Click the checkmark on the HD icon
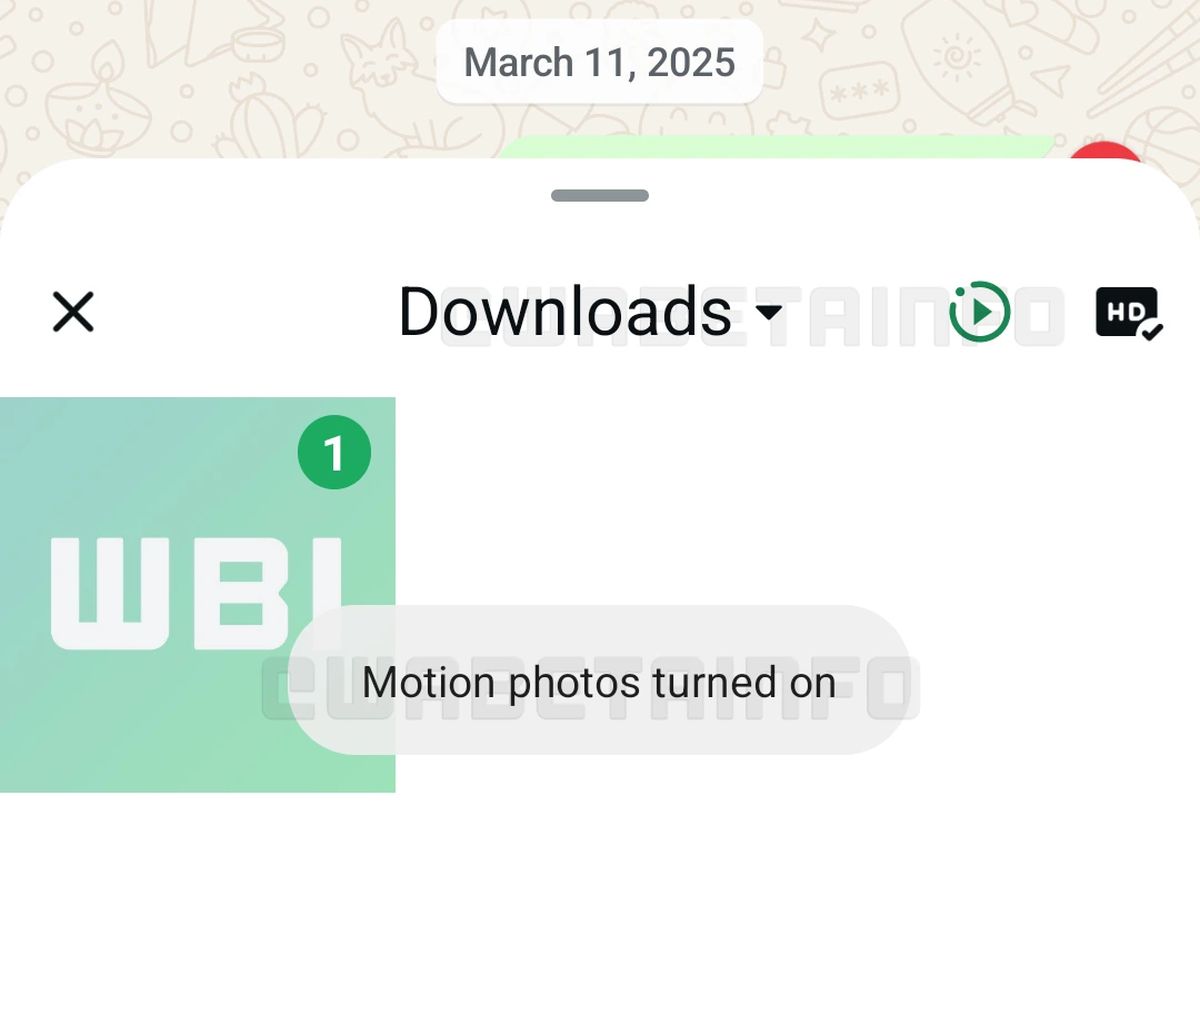The width and height of the screenshot is (1200, 1030). click(1151, 331)
